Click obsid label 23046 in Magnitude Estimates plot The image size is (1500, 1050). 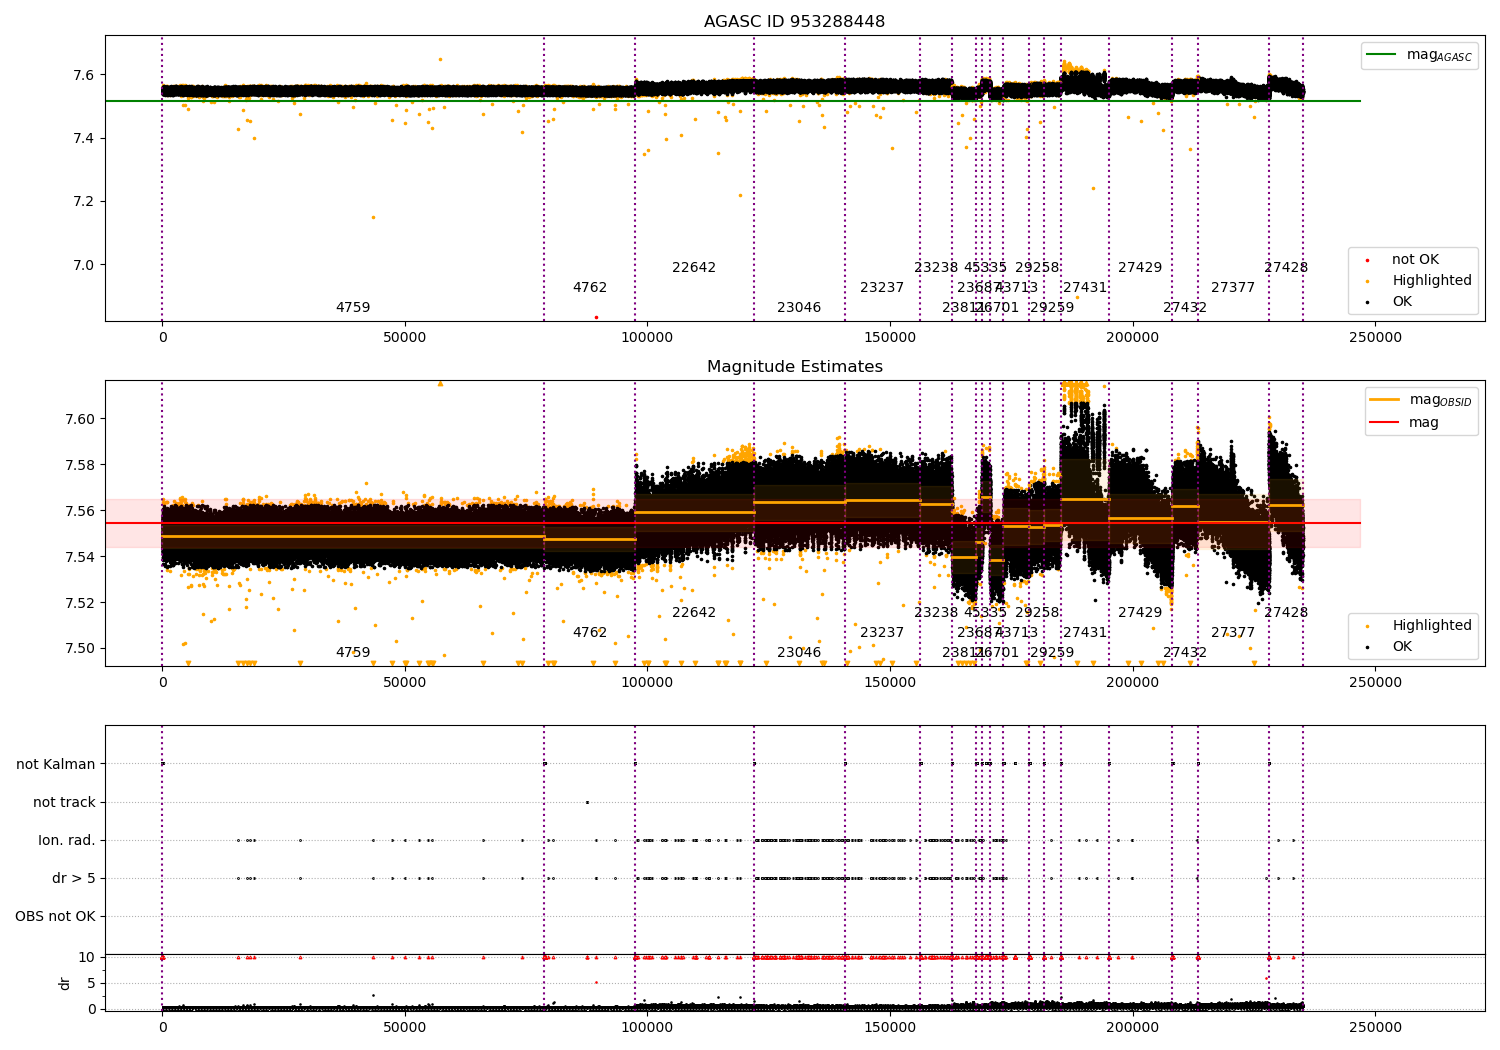799,653
